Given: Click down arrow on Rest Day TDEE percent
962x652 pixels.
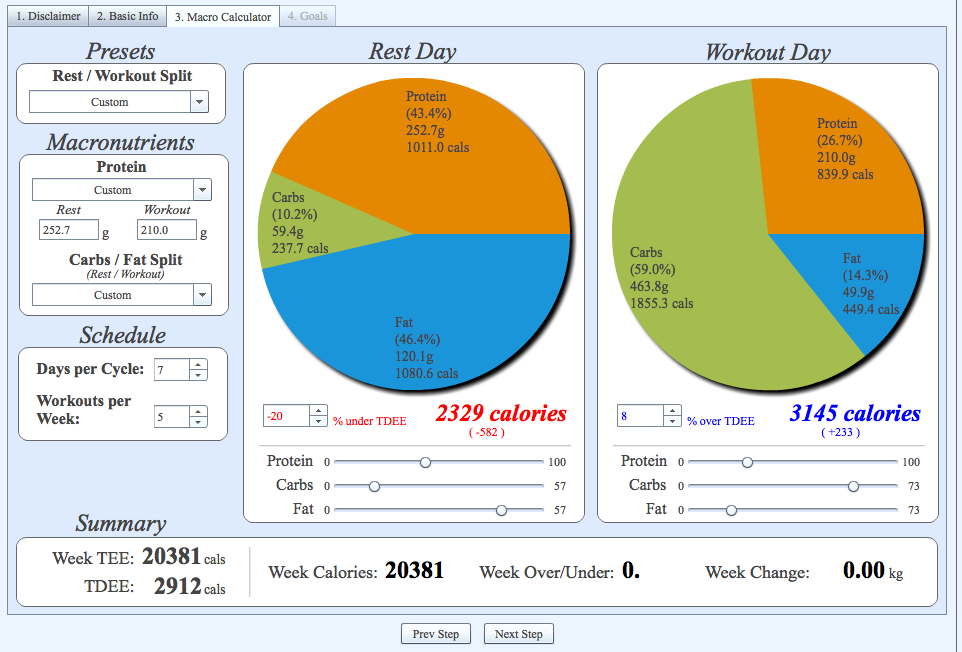Looking at the screenshot, I should [x=318, y=421].
